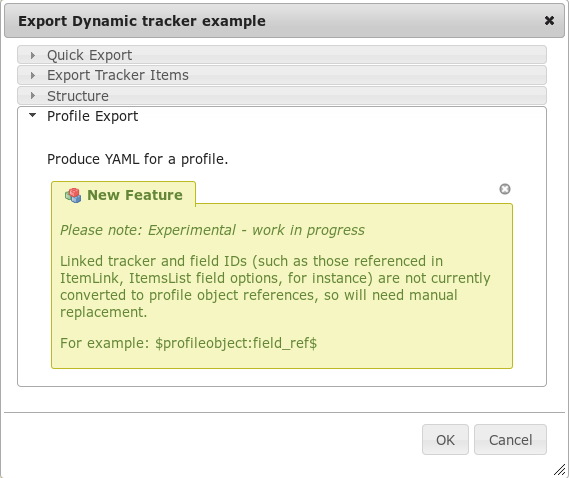Click the Profile Export header label
This screenshot has height=478, width=569.
pyautogui.click(x=93, y=117)
